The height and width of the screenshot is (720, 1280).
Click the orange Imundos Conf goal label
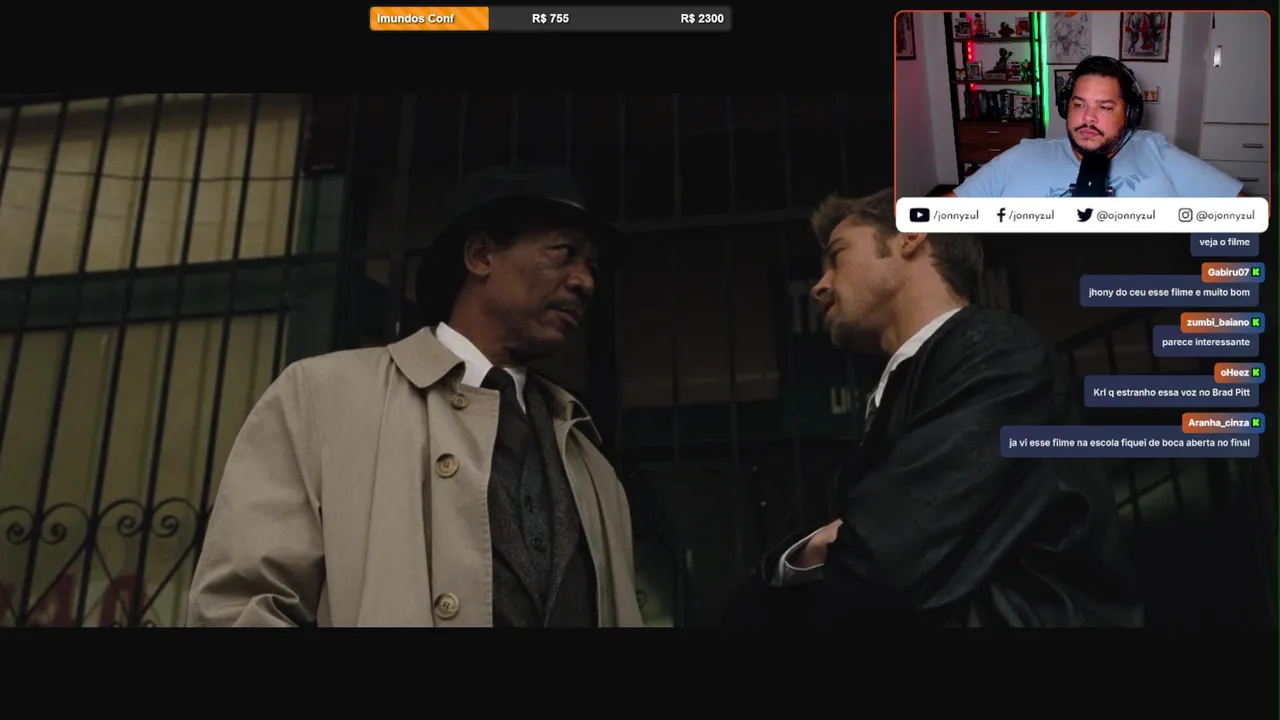tap(429, 18)
